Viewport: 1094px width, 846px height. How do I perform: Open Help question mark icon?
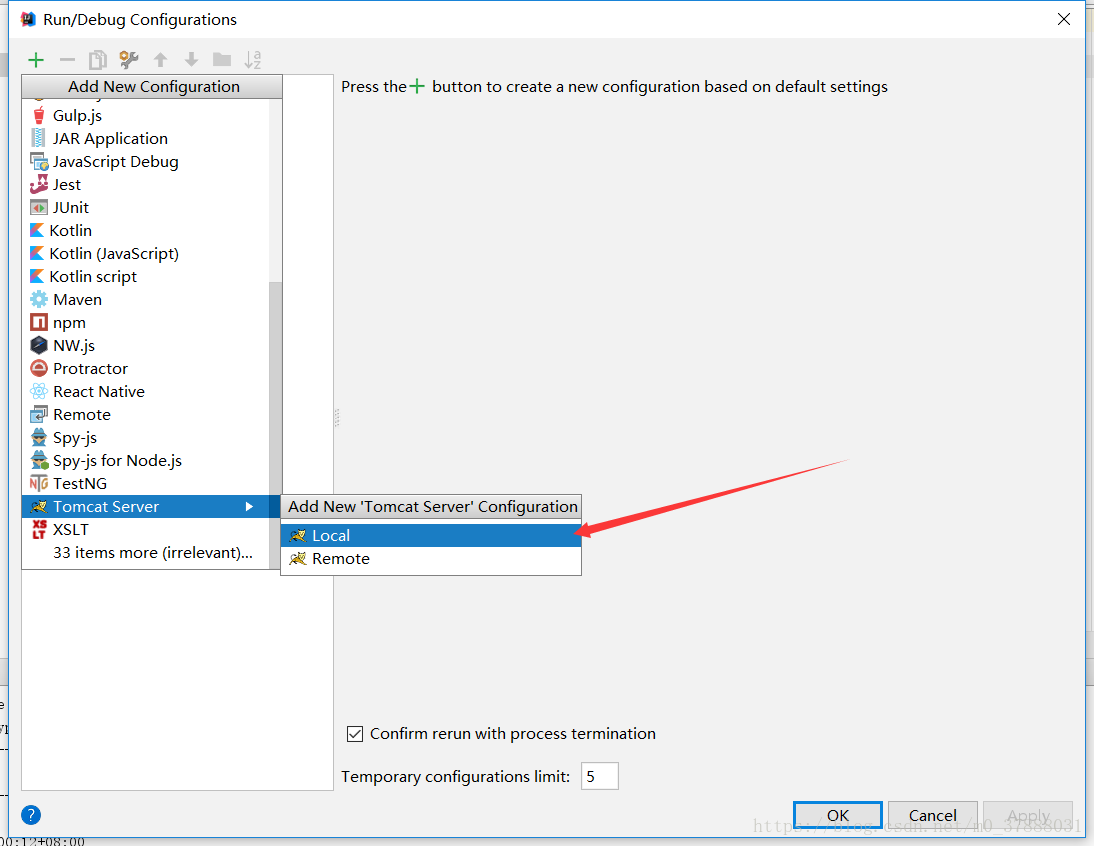point(31,815)
